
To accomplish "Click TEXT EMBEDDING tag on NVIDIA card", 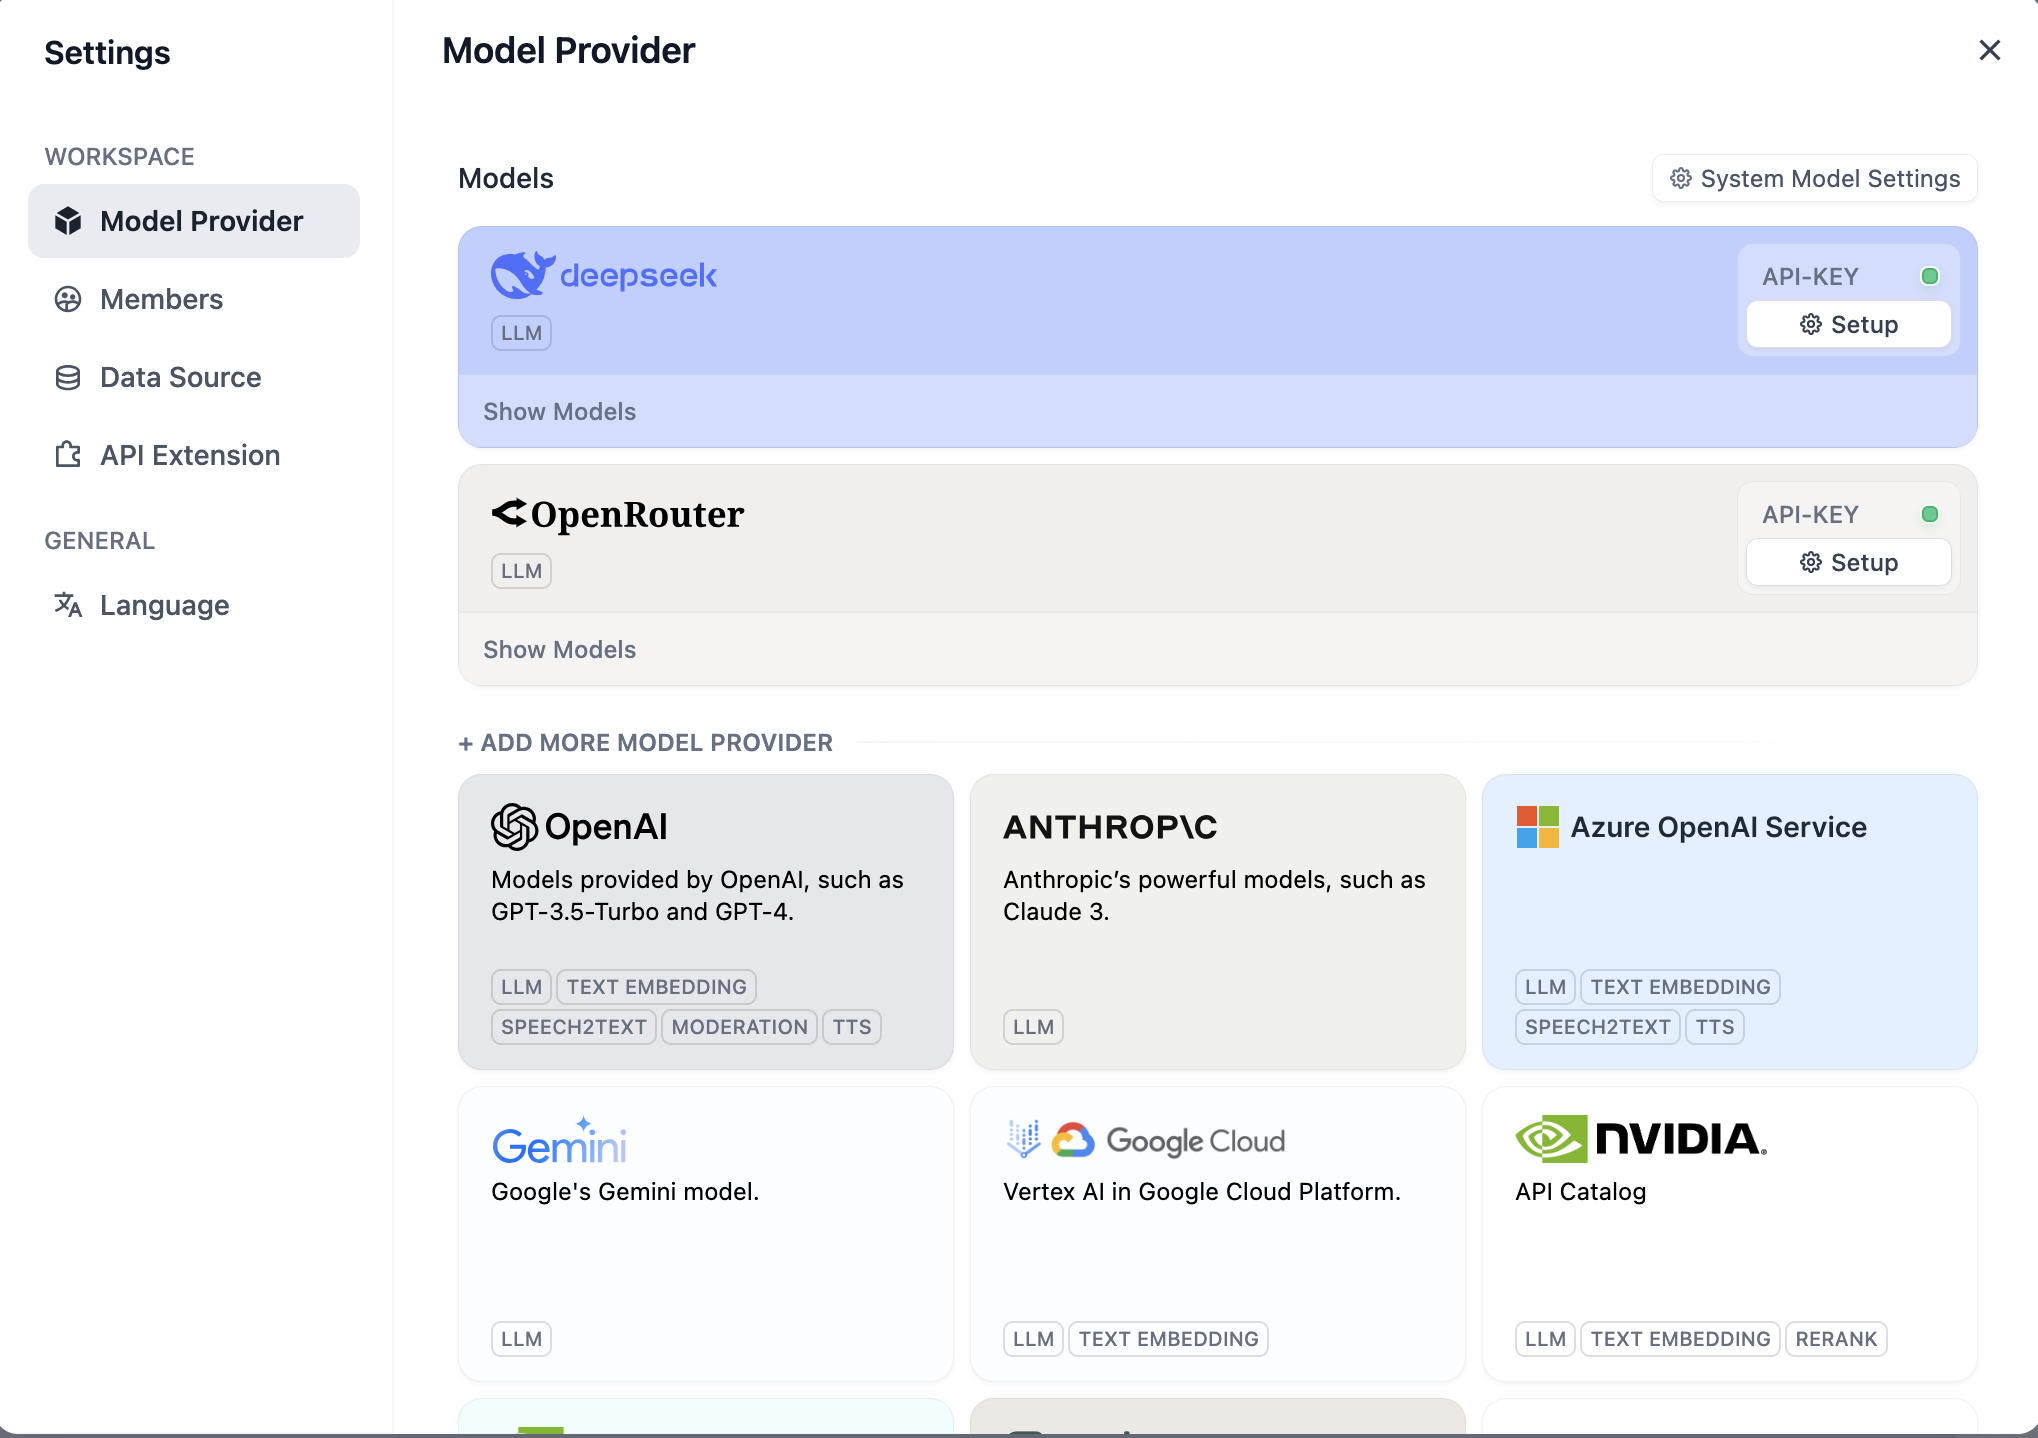I will point(1680,1339).
